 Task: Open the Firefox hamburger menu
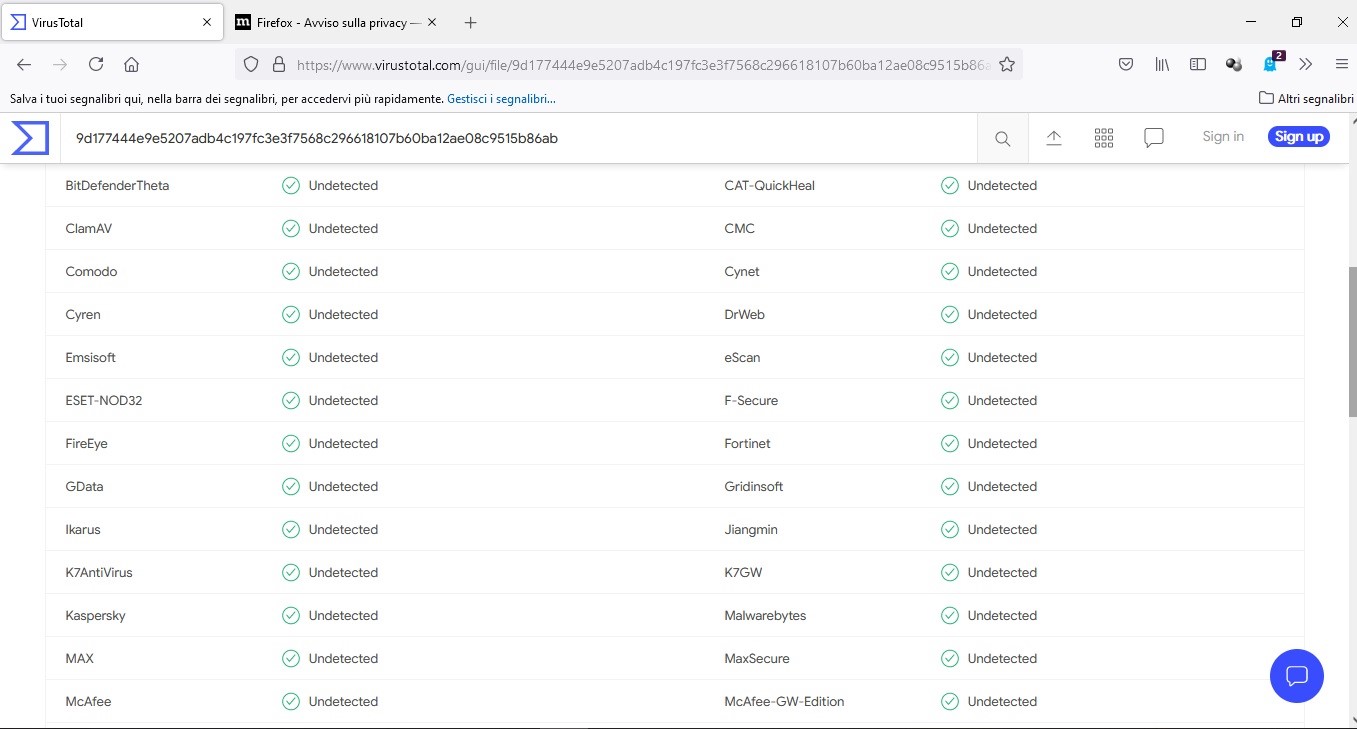tap(1341, 64)
